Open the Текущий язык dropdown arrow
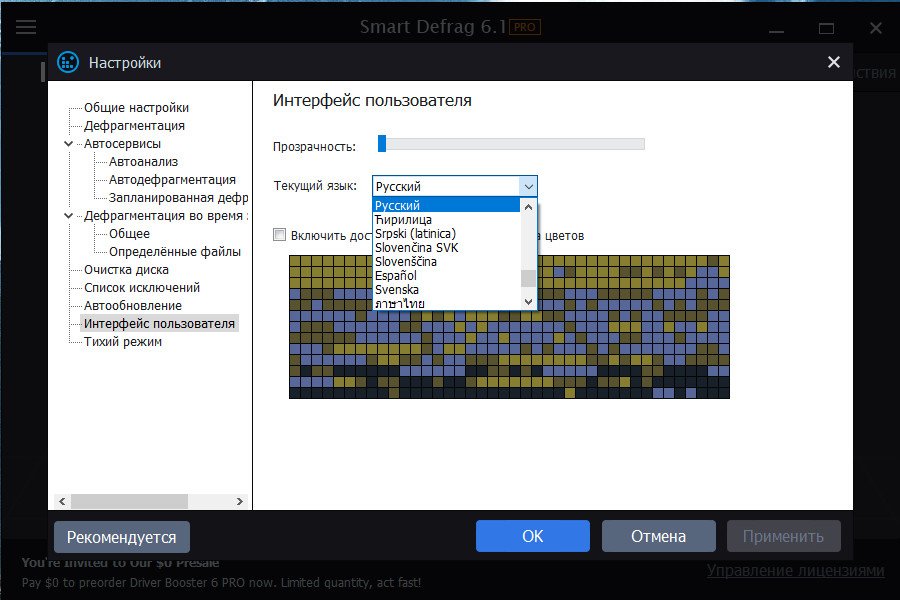Screen dimensions: 900x600 528,186
